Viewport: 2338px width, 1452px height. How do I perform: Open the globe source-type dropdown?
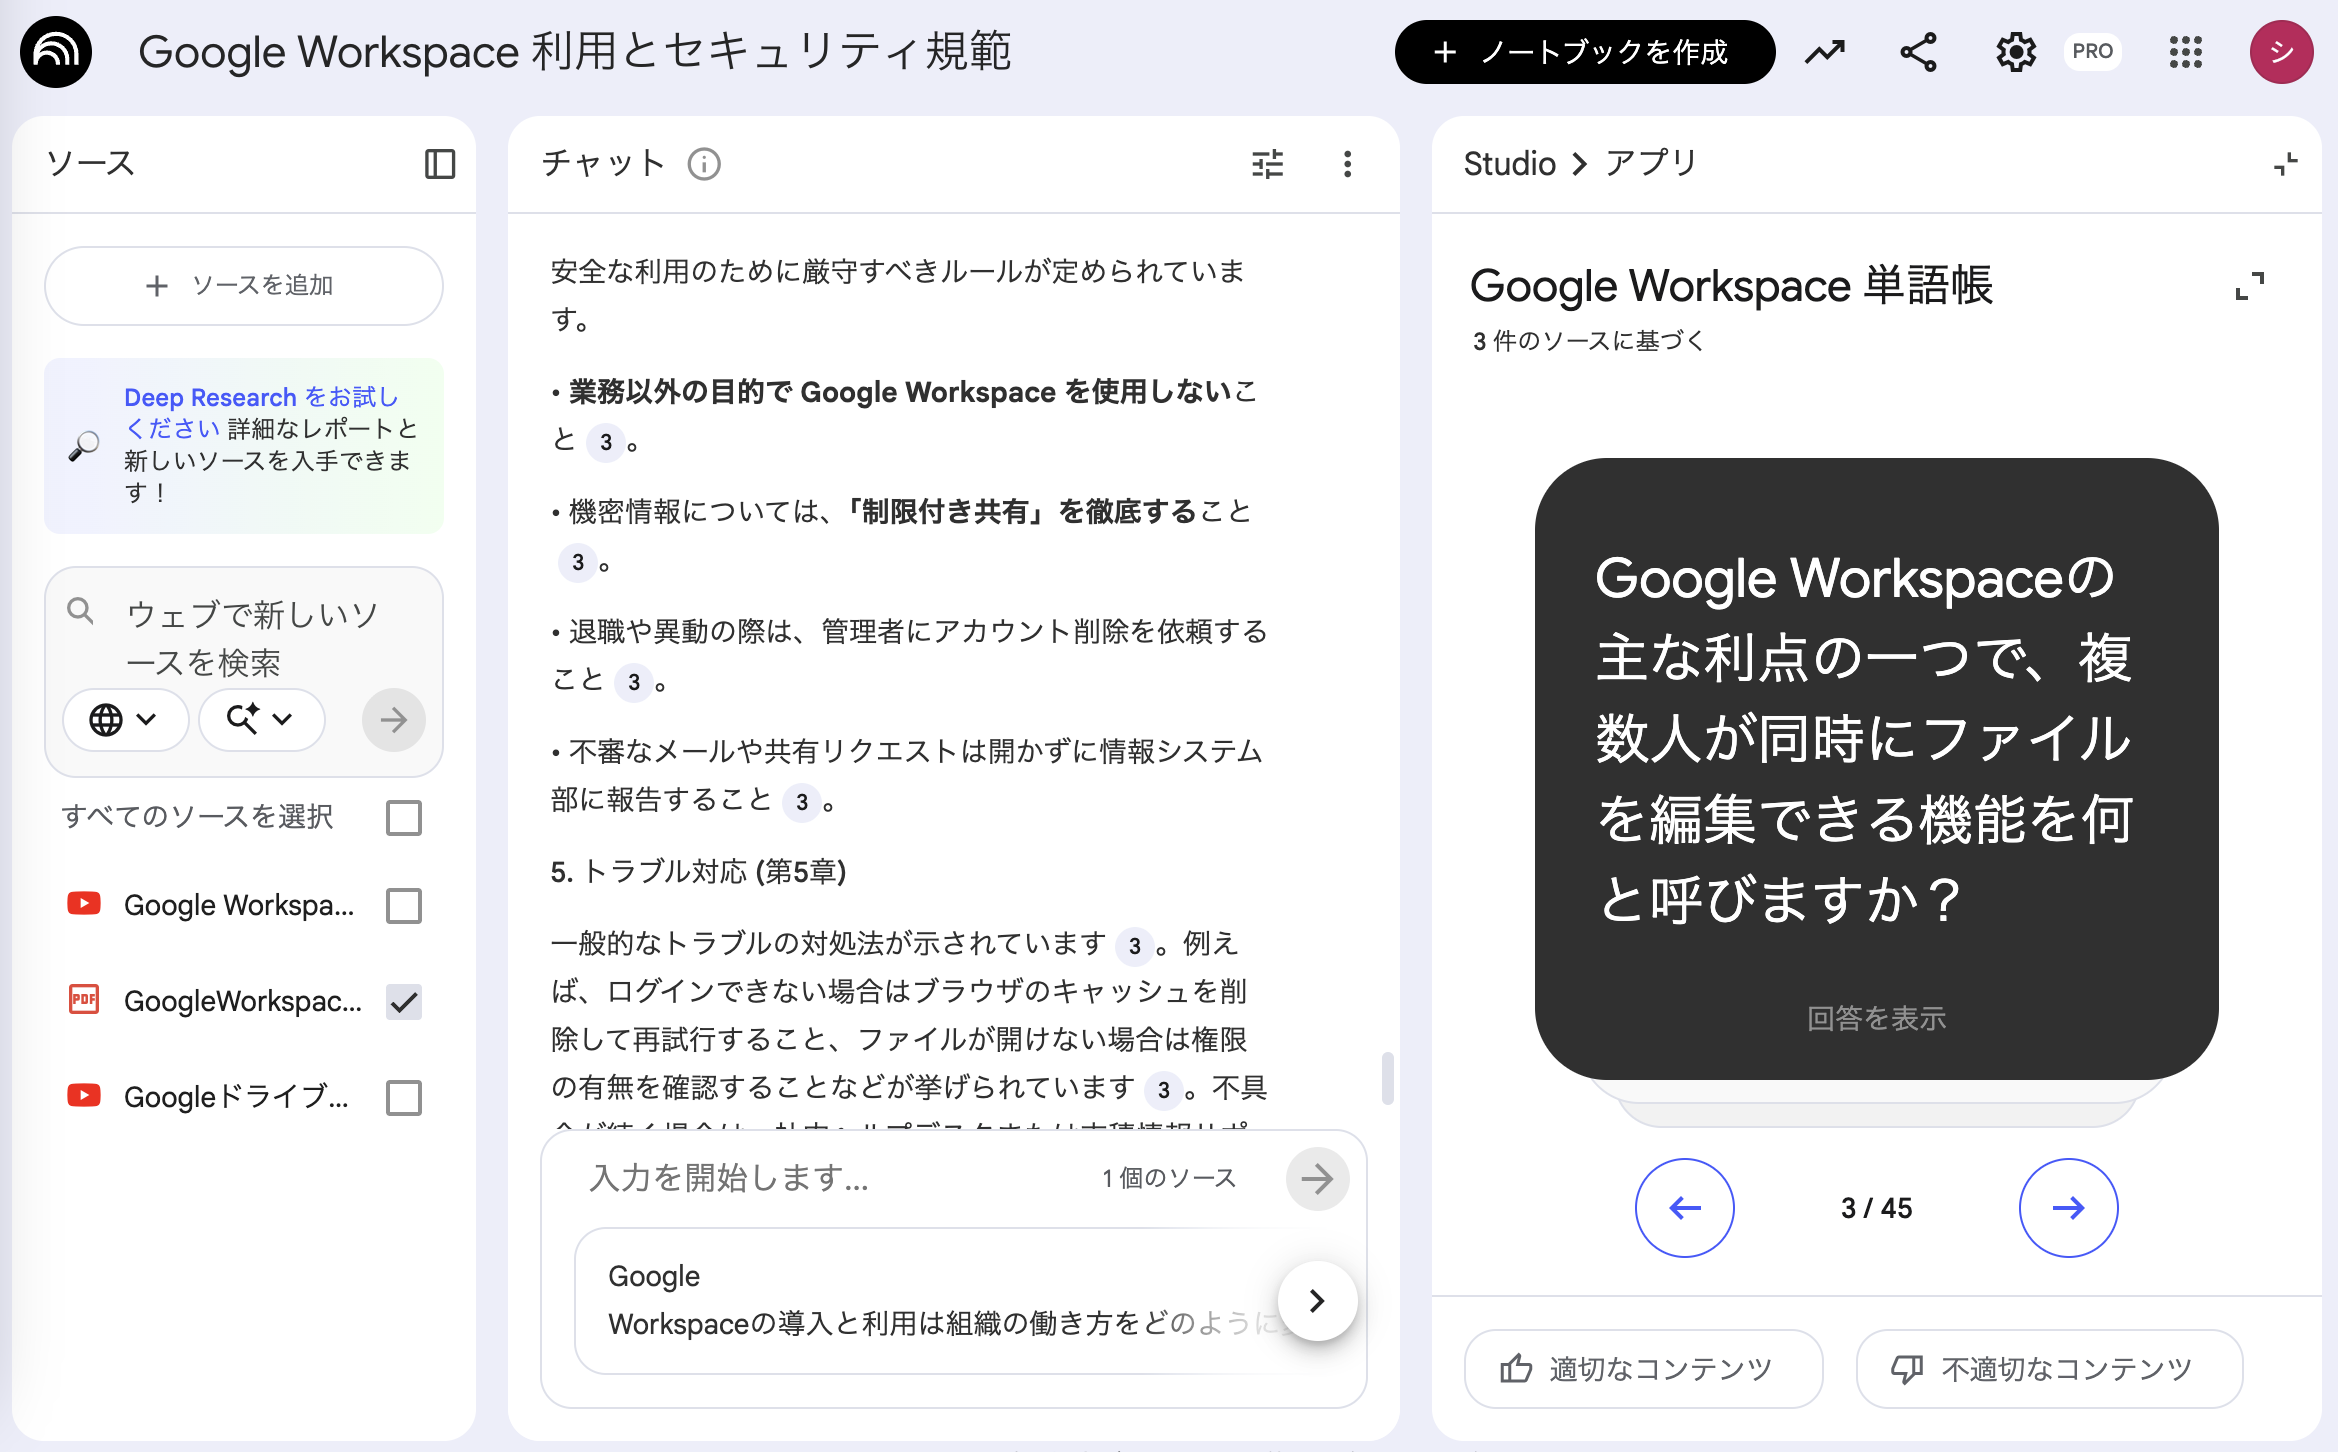coord(125,719)
